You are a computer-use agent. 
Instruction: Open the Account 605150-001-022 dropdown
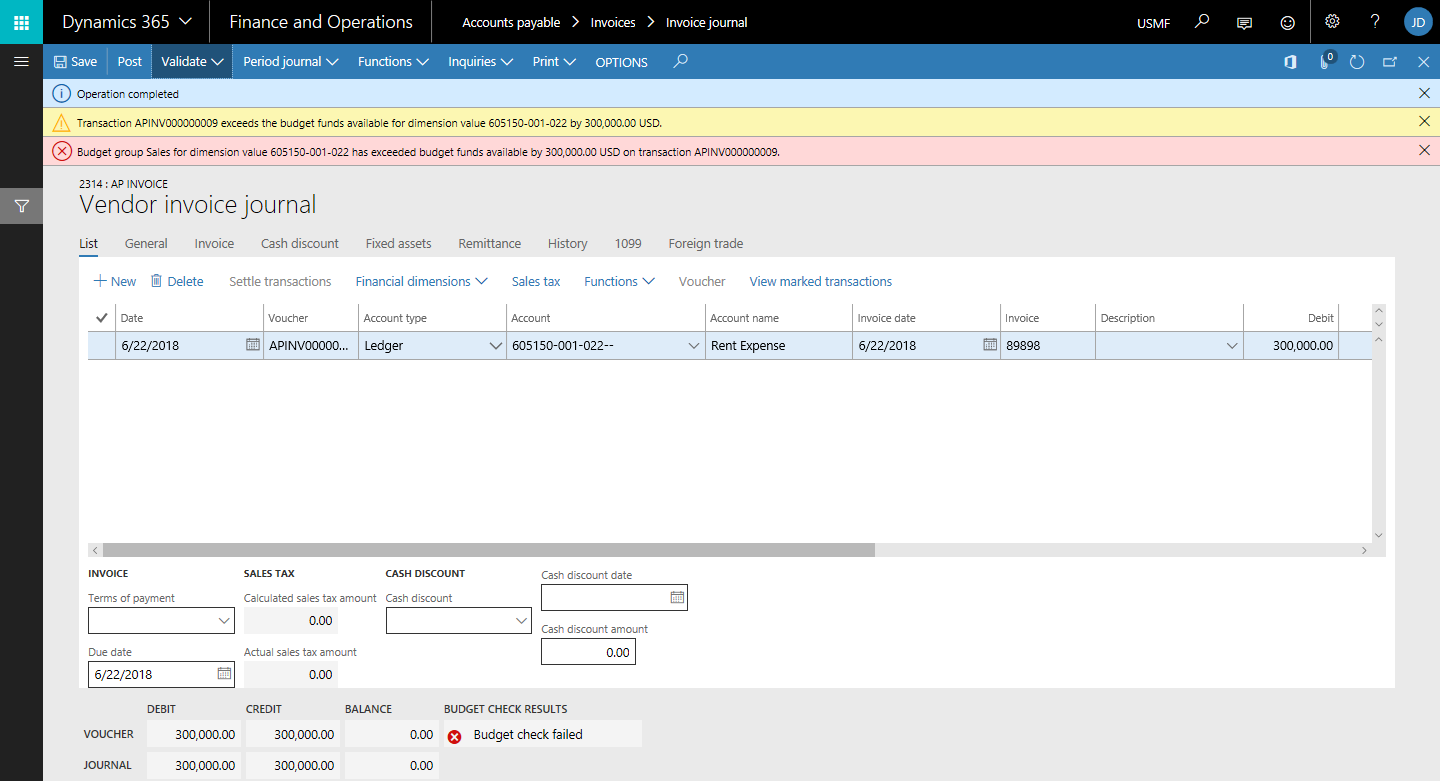(694, 346)
